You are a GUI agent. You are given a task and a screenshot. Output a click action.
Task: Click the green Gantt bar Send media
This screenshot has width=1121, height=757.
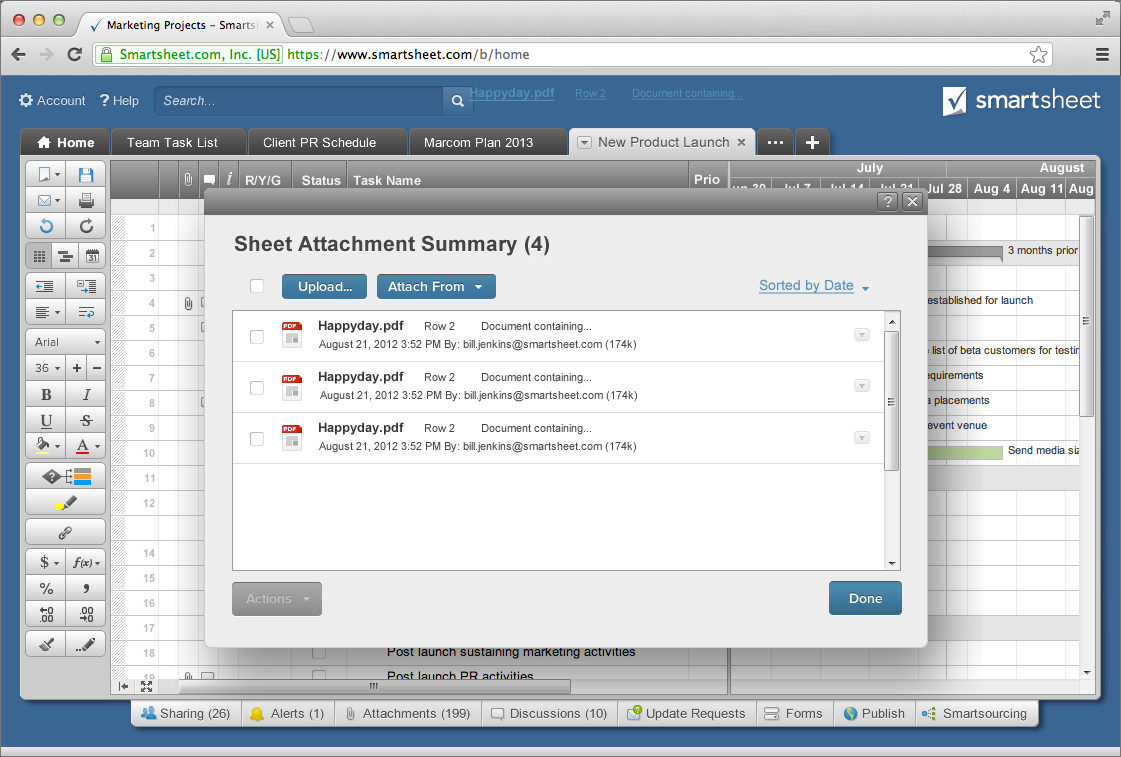(965, 452)
